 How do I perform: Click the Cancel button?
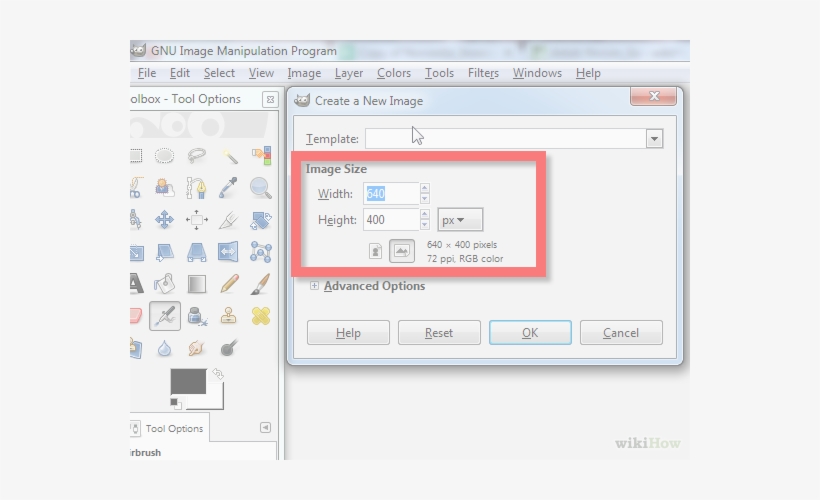621,333
